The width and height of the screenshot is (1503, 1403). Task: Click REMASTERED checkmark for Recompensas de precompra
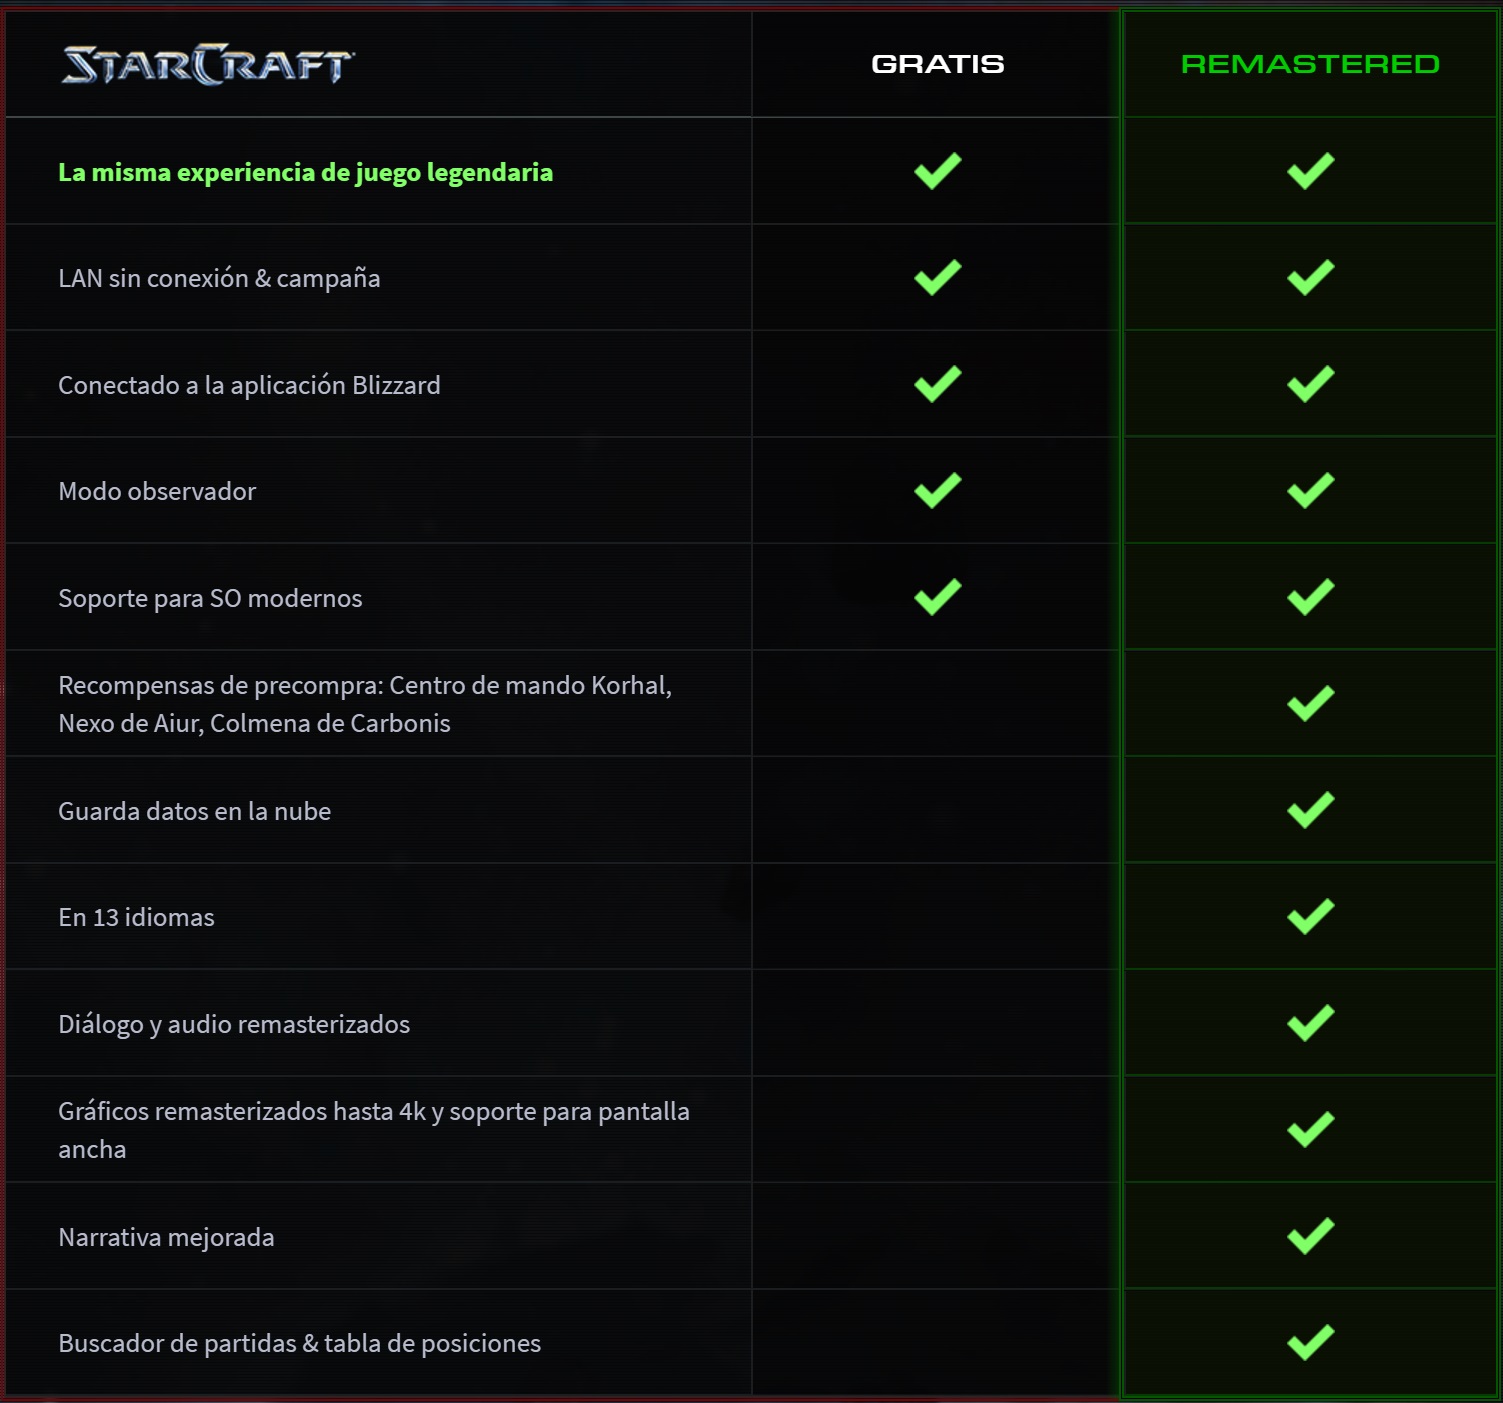(1310, 704)
